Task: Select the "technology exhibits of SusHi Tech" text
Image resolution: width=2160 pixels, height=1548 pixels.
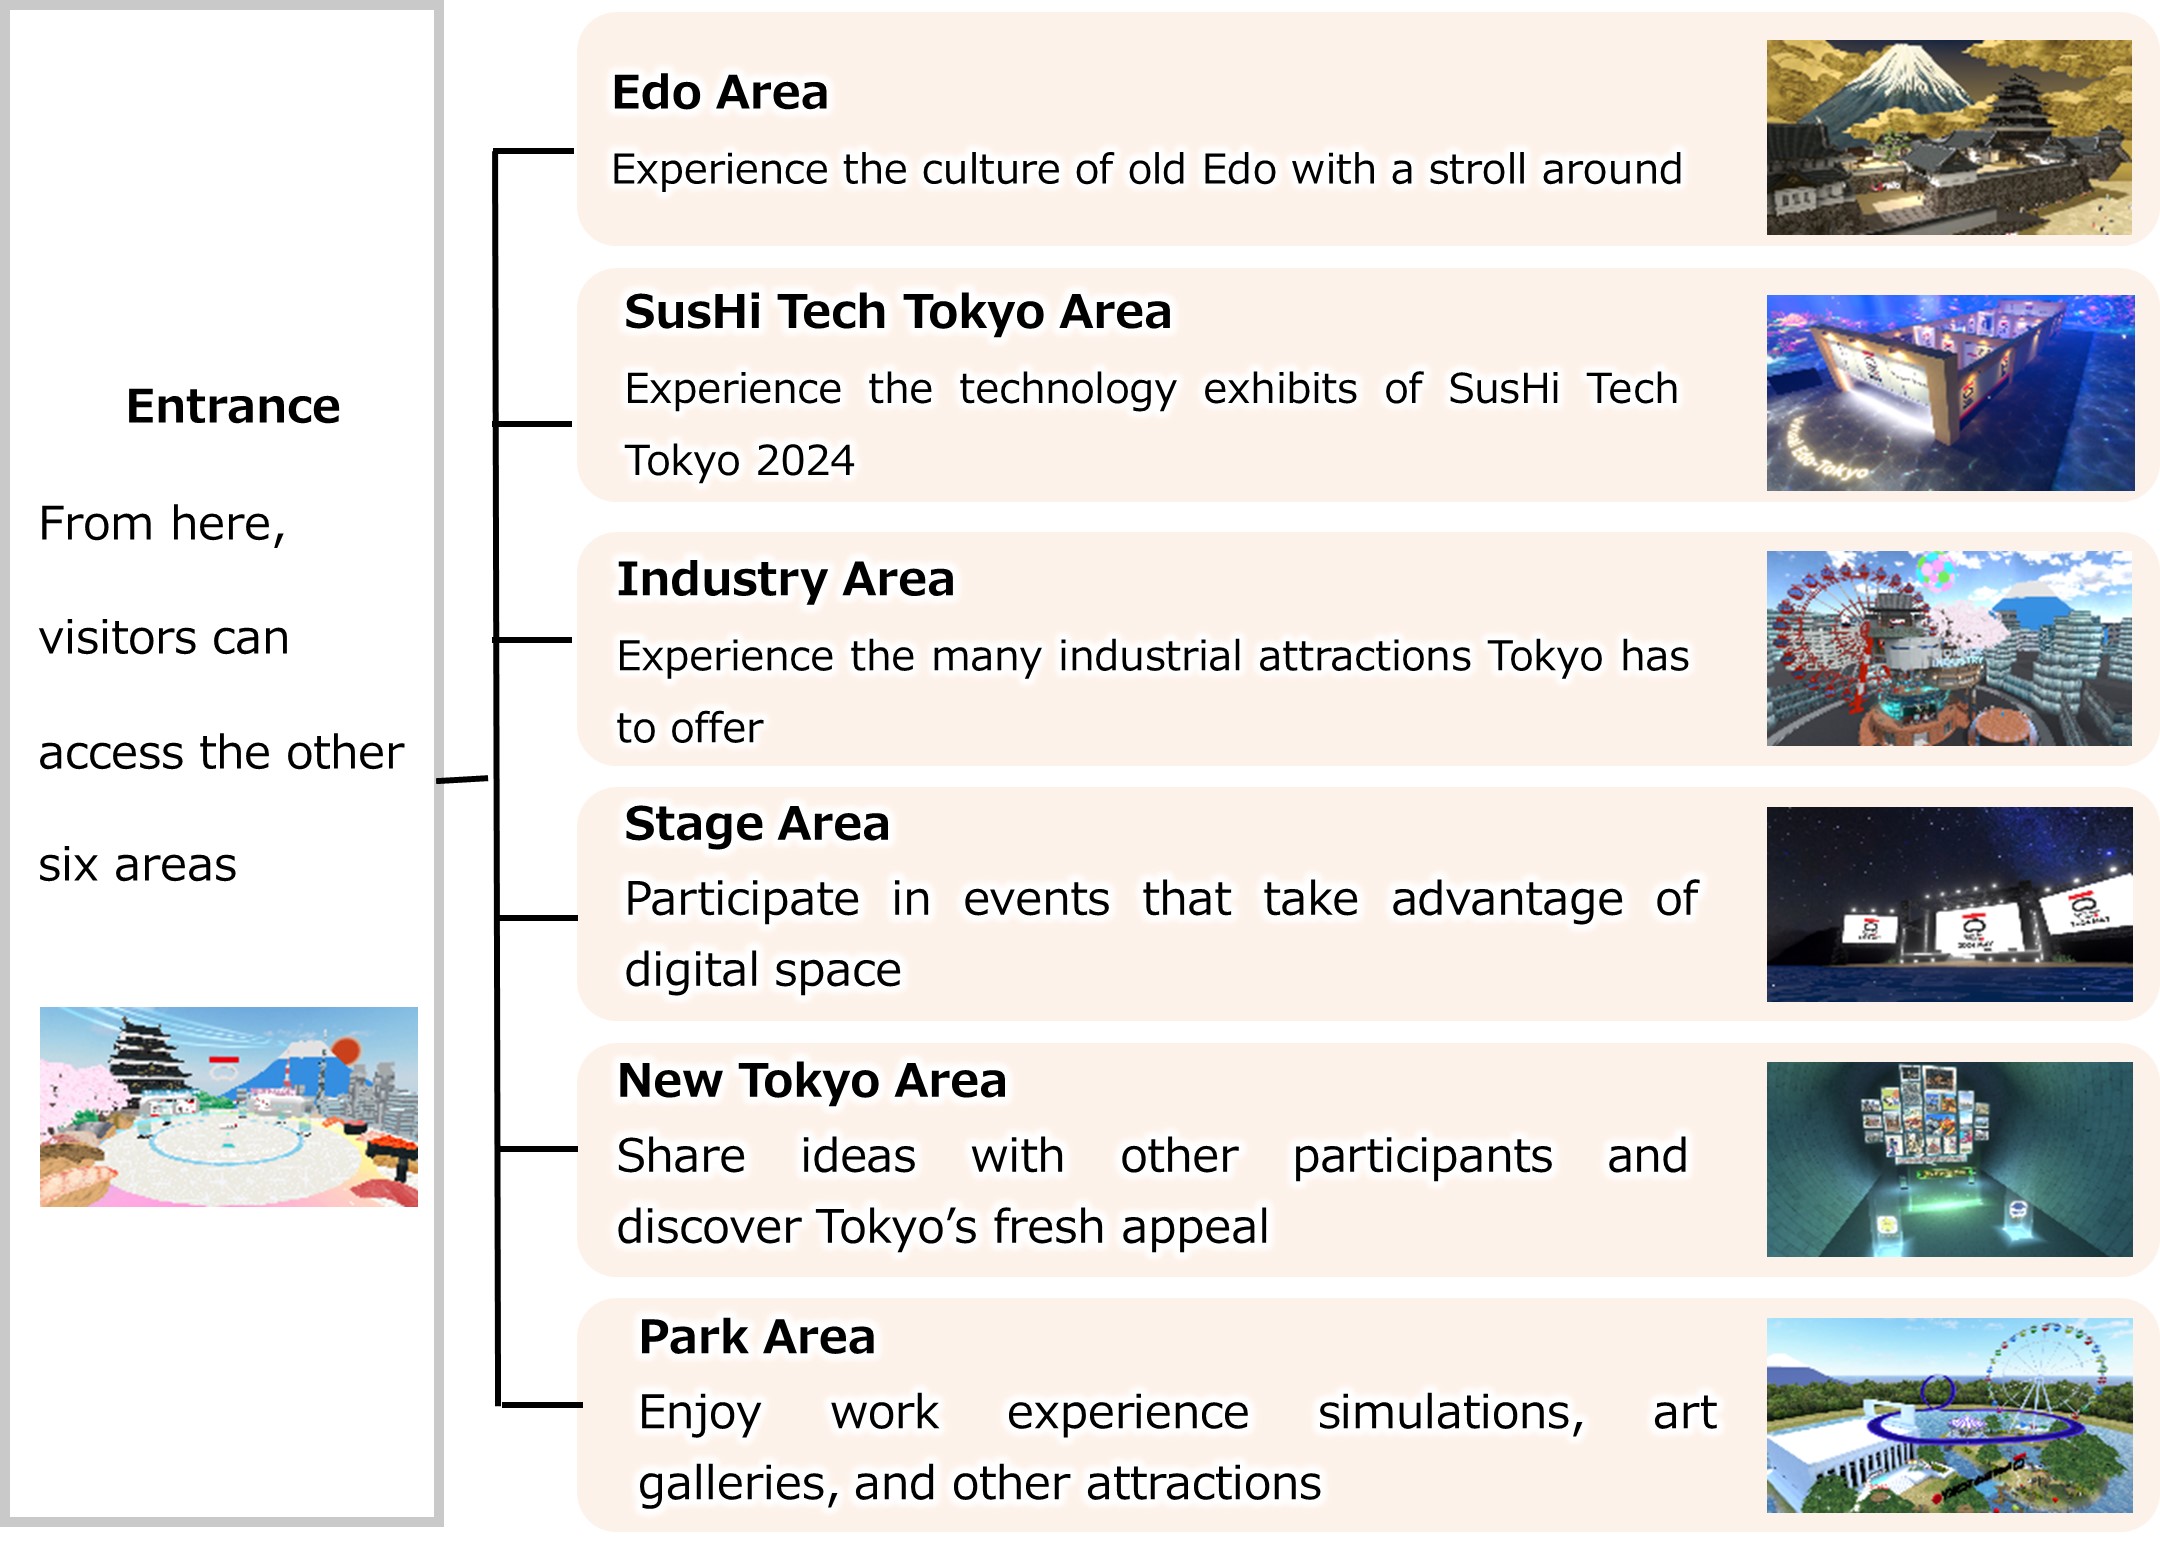Action: 1150,389
